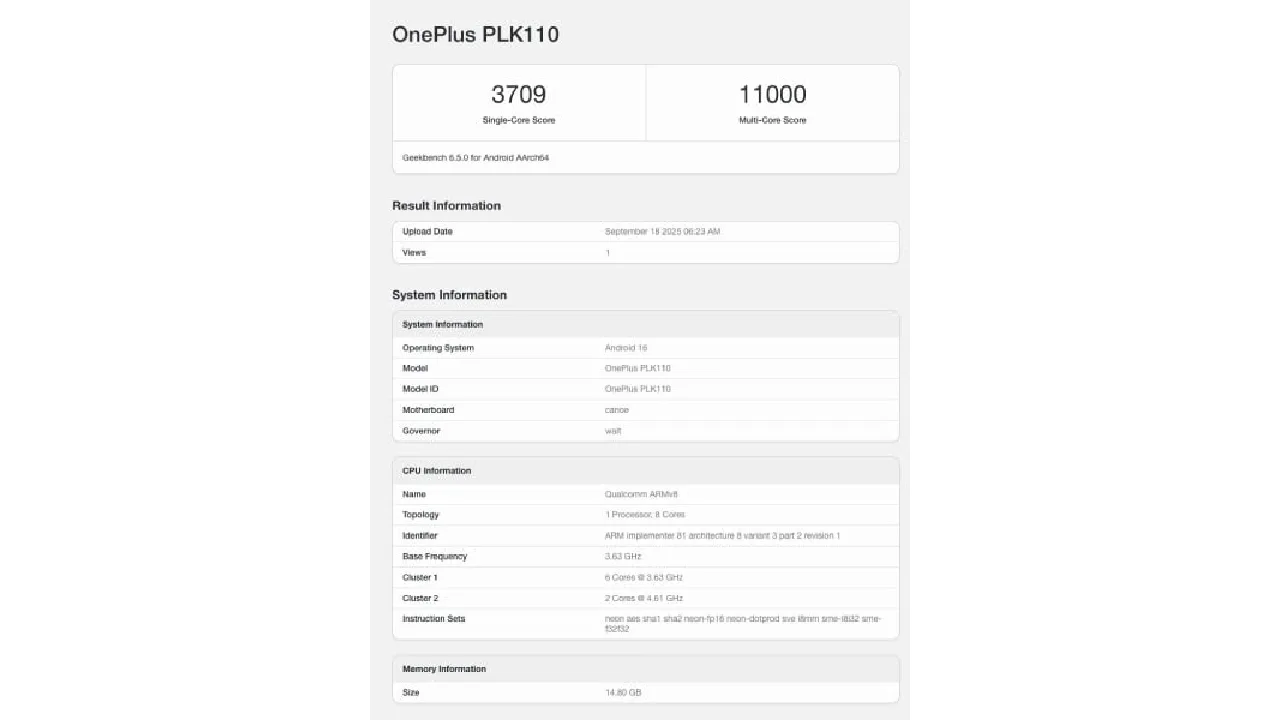Screen dimensions: 1280x720
Task: Select the '2 Cores @ 4.61 GHz' value
Action: click(644, 598)
